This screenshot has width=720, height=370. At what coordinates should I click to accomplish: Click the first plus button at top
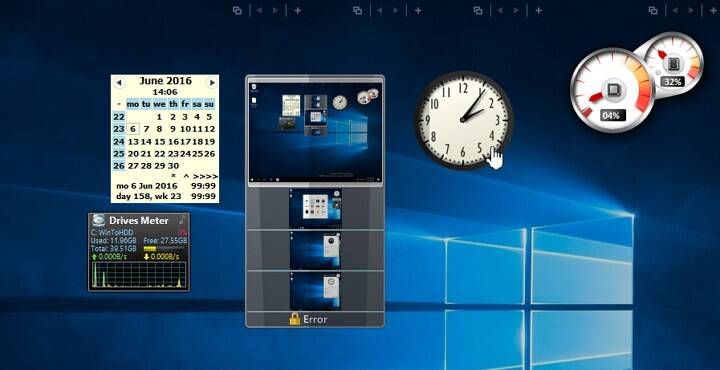click(298, 10)
